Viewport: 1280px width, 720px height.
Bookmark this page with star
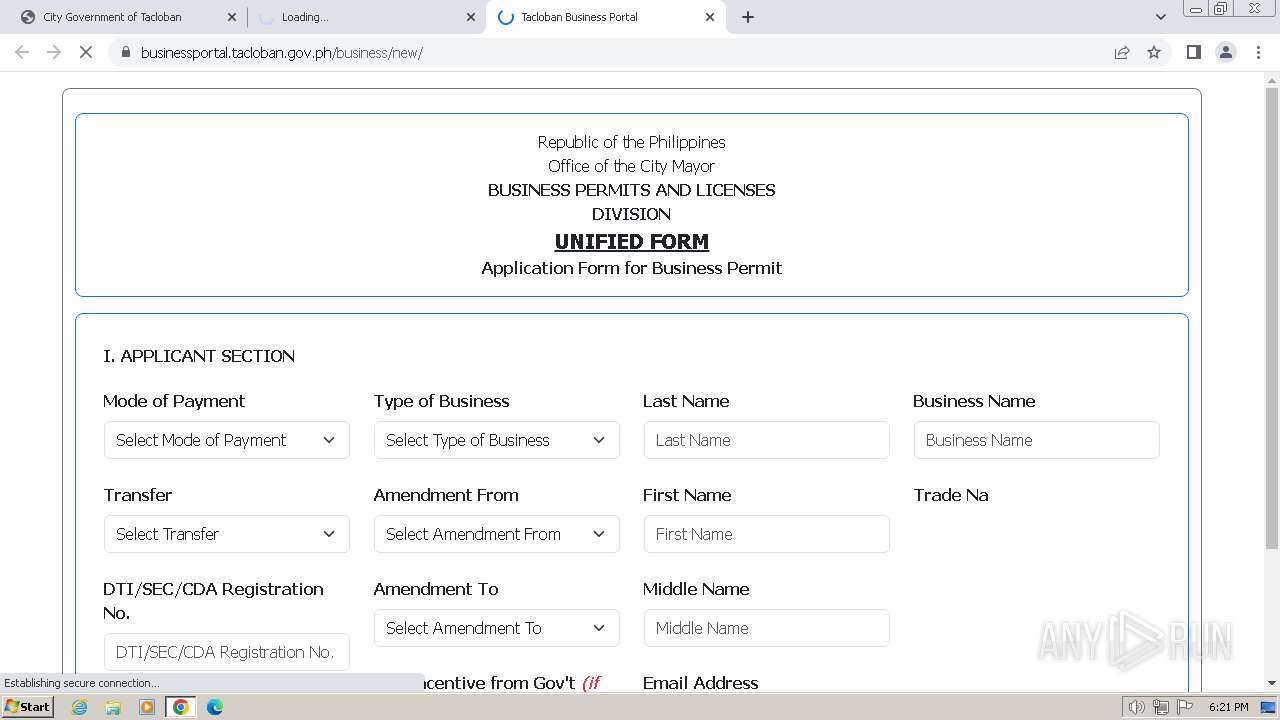1154,52
